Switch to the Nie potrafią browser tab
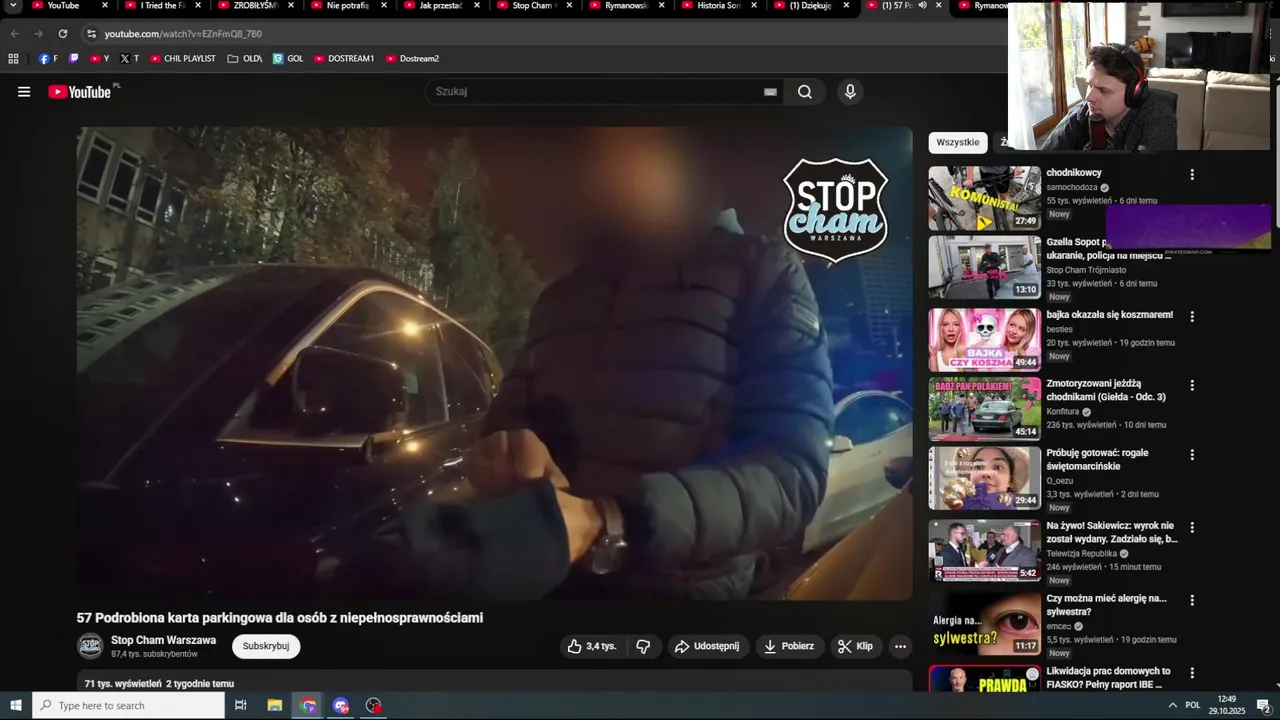Viewport: 1280px width, 720px height. pos(348,6)
